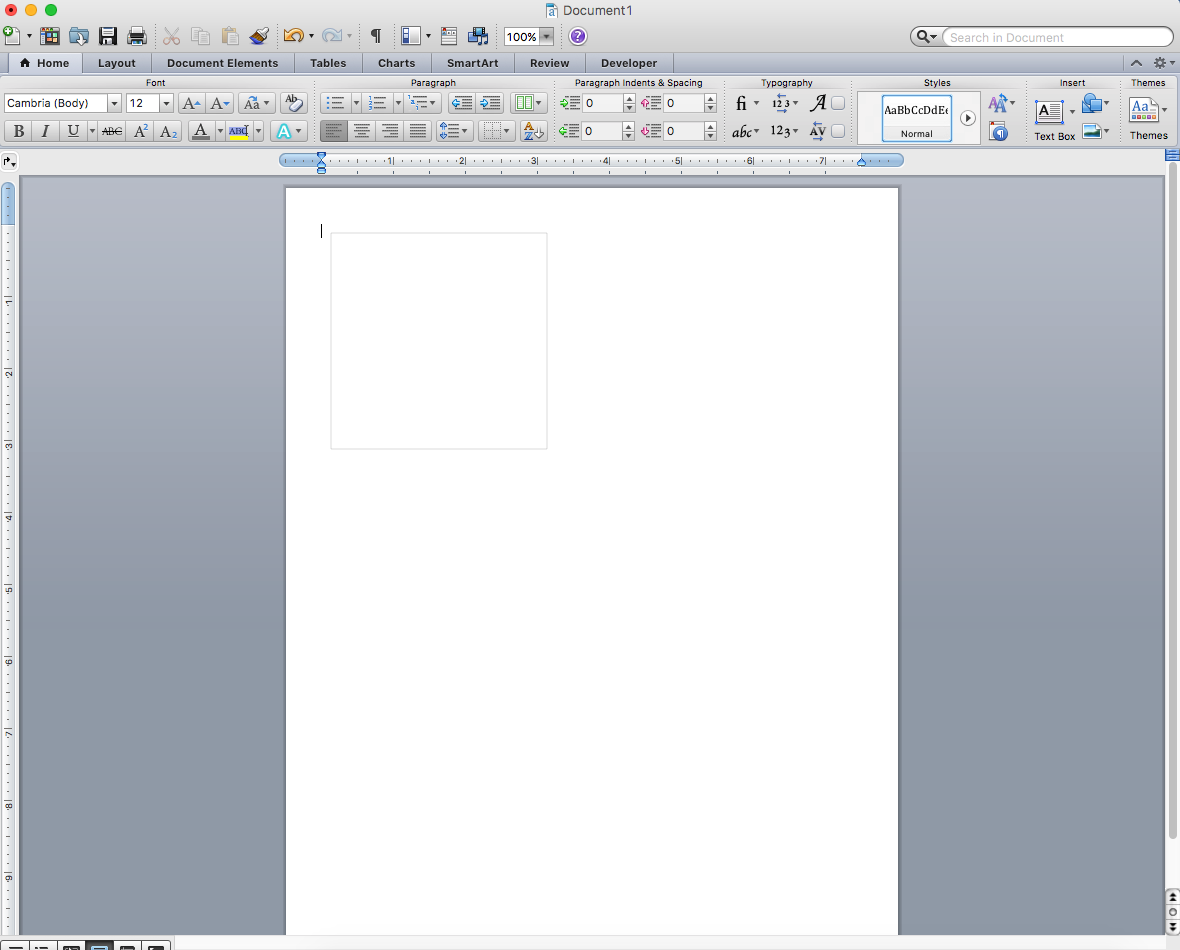Screen dimensions: 1180x950
Task: Apply Superscript formatting
Action: tap(140, 132)
